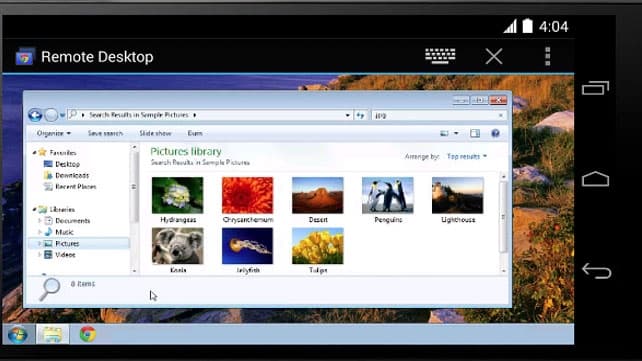Select Favorites in navigation pane
This screenshot has height=361, width=642.
(x=63, y=153)
